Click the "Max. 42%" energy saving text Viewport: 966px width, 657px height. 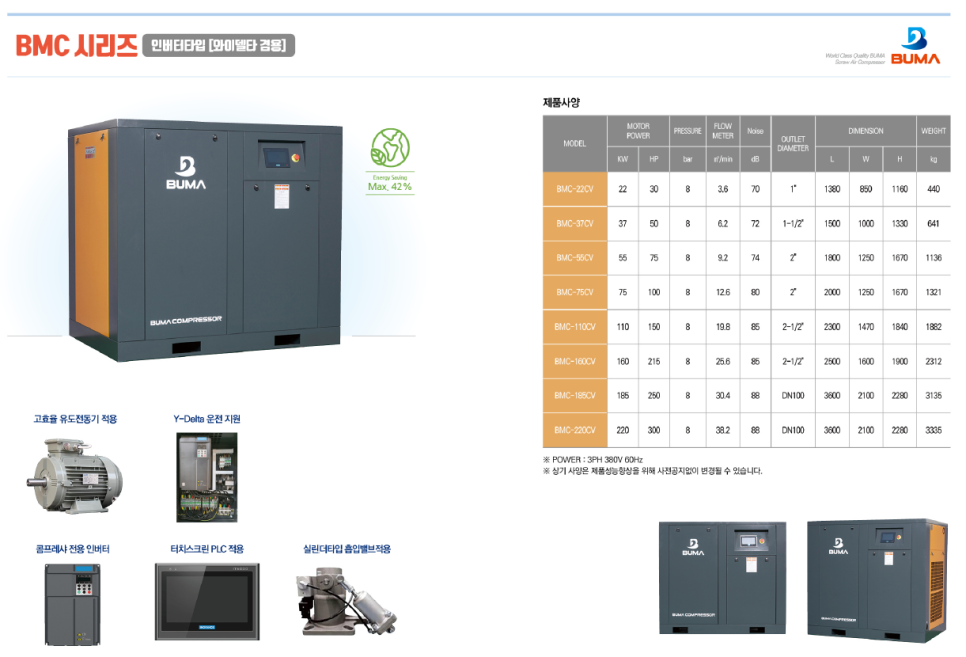pyautogui.click(x=390, y=187)
